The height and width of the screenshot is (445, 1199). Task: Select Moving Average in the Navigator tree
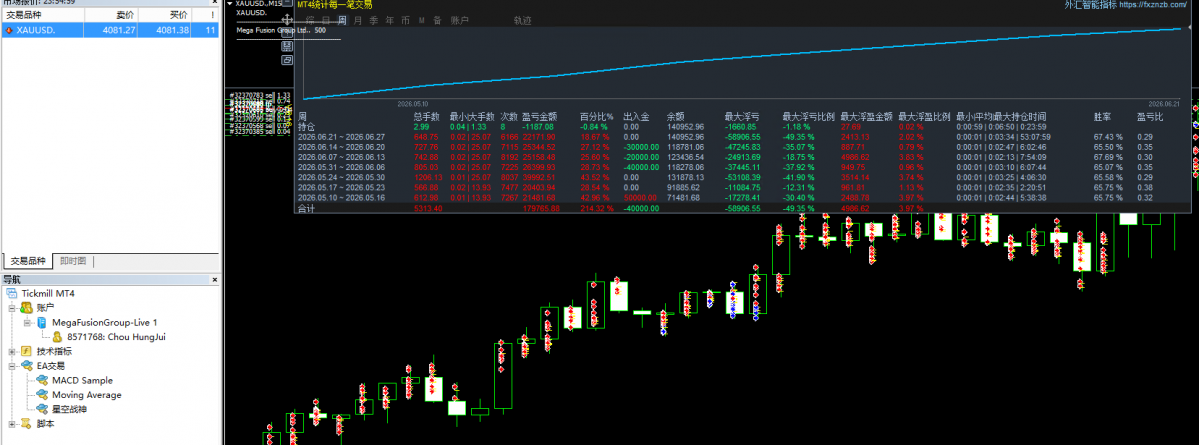86,395
